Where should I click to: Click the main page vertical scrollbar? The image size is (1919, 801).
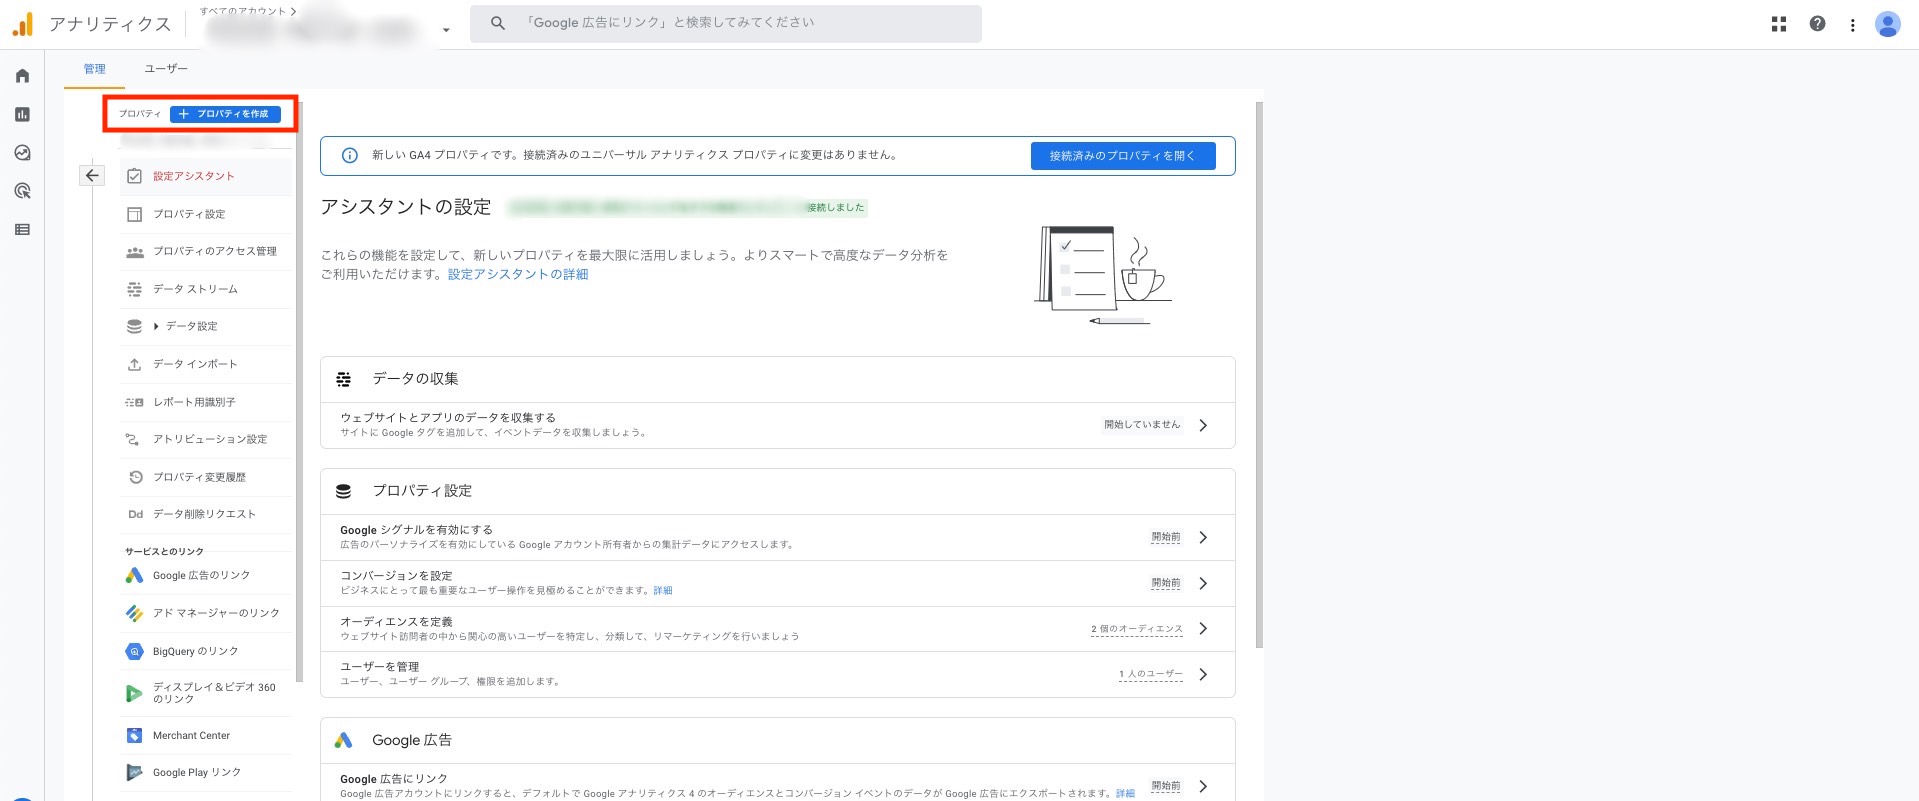pyautogui.click(x=1259, y=374)
